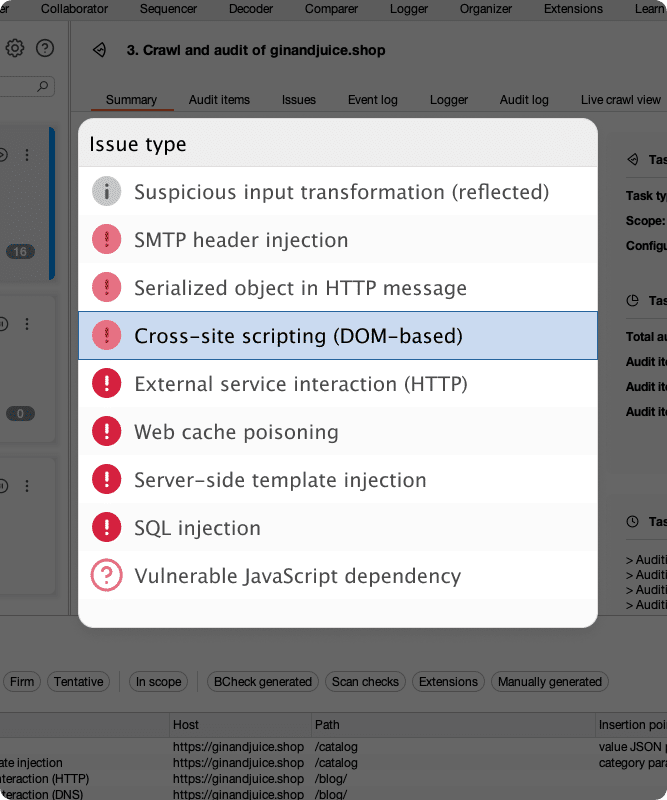Select Server-side template injection issue type
Screen dimensions: 667x800
pyautogui.click(x=280, y=480)
